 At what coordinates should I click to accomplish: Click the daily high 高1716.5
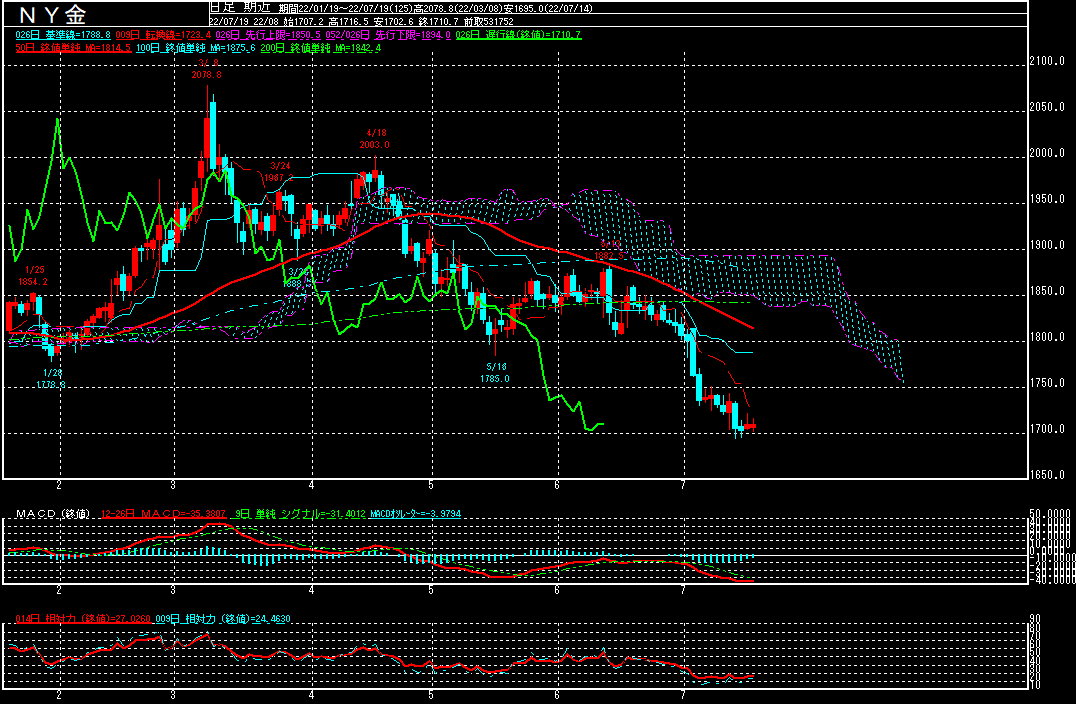349,21
